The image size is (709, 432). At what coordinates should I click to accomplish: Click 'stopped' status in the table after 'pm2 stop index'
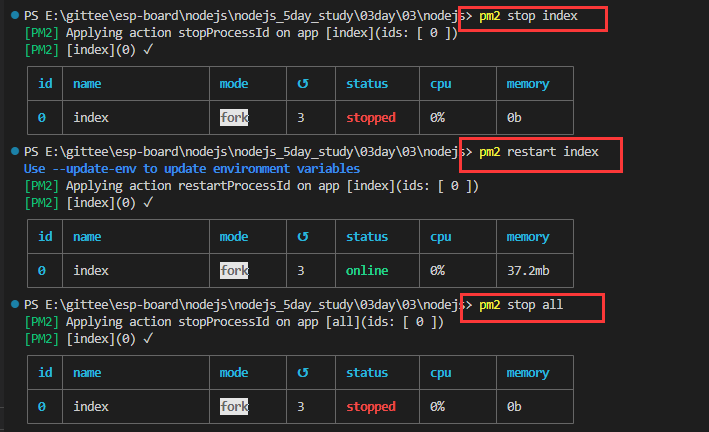point(371,118)
